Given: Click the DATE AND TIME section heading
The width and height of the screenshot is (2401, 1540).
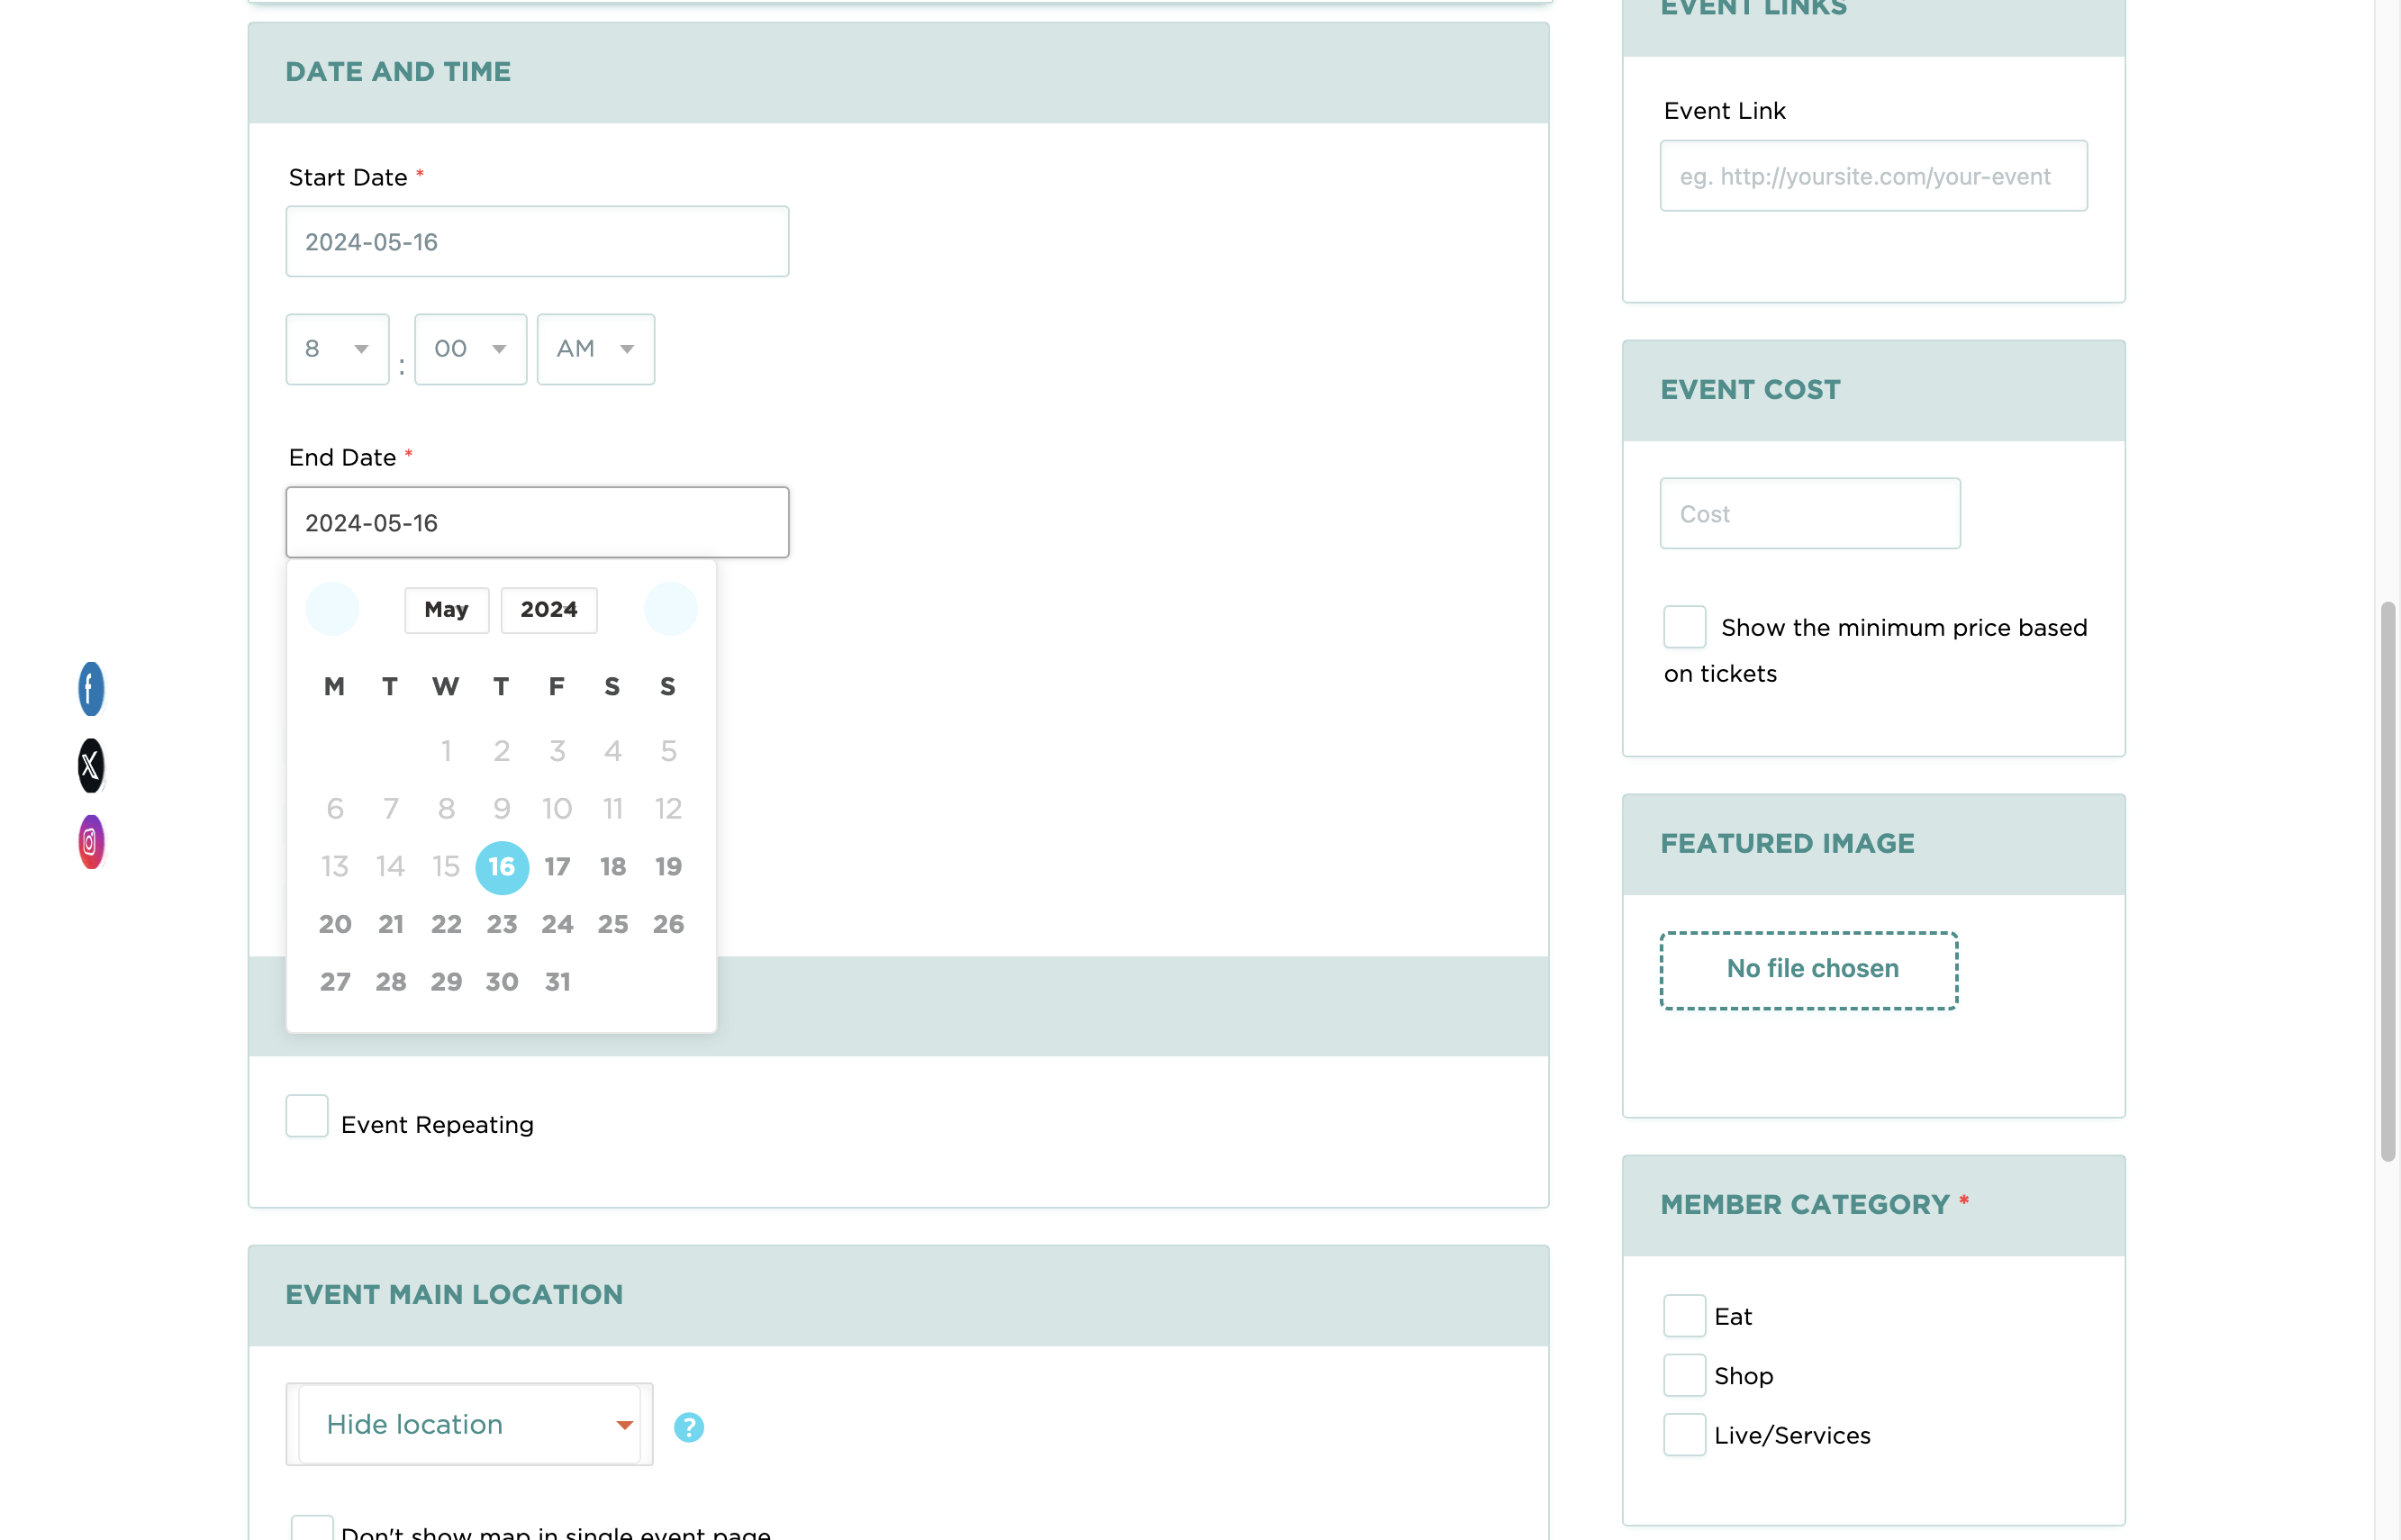Looking at the screenshot, I should 398,72.
